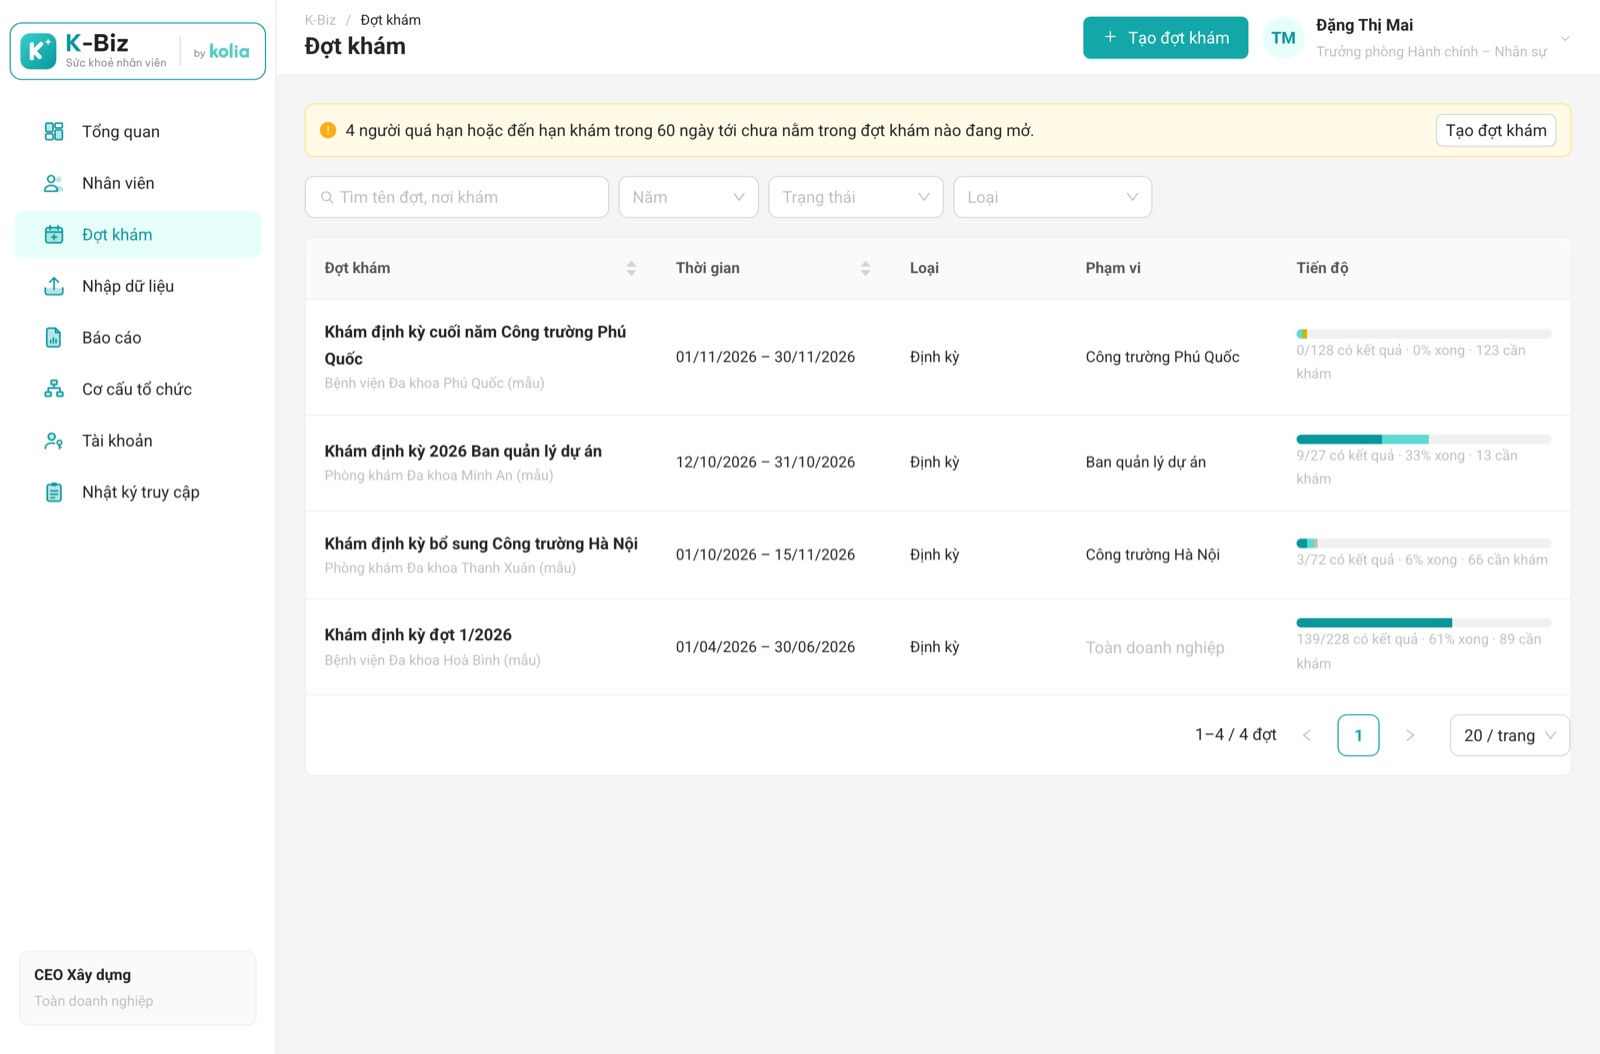
Task: Expand the user profile menu chevron
Action: click(x=1565, y=39)
